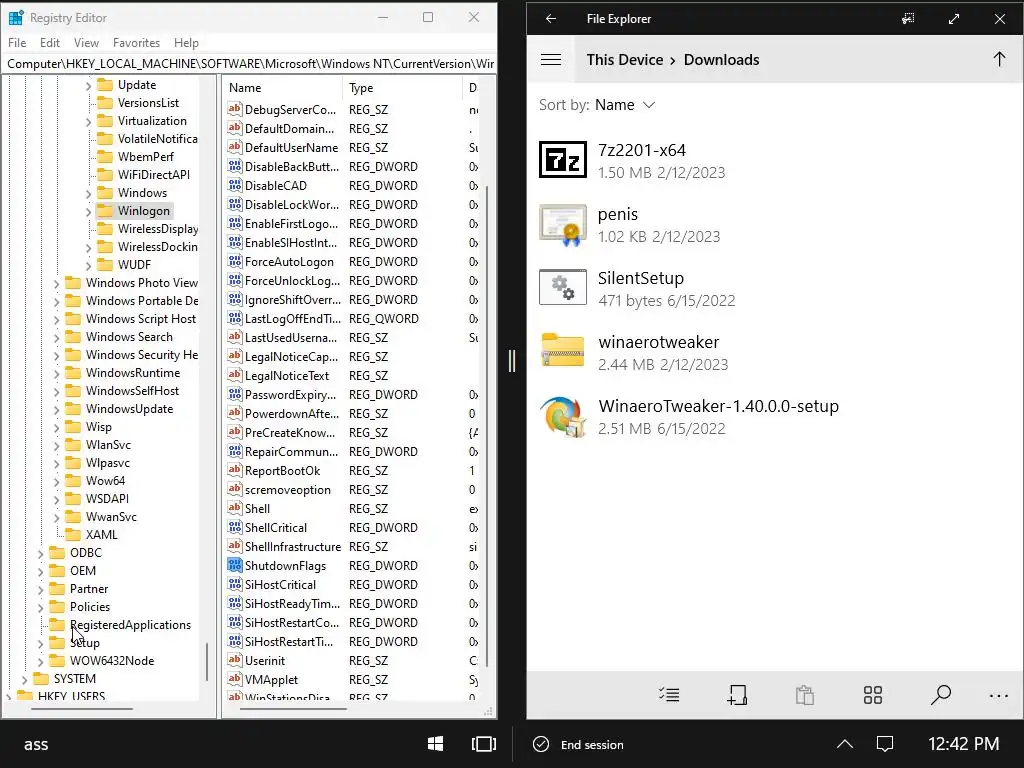Expand the ODBC registry key
This screenshot has width=1024, height=768.
tap(40, 553)
